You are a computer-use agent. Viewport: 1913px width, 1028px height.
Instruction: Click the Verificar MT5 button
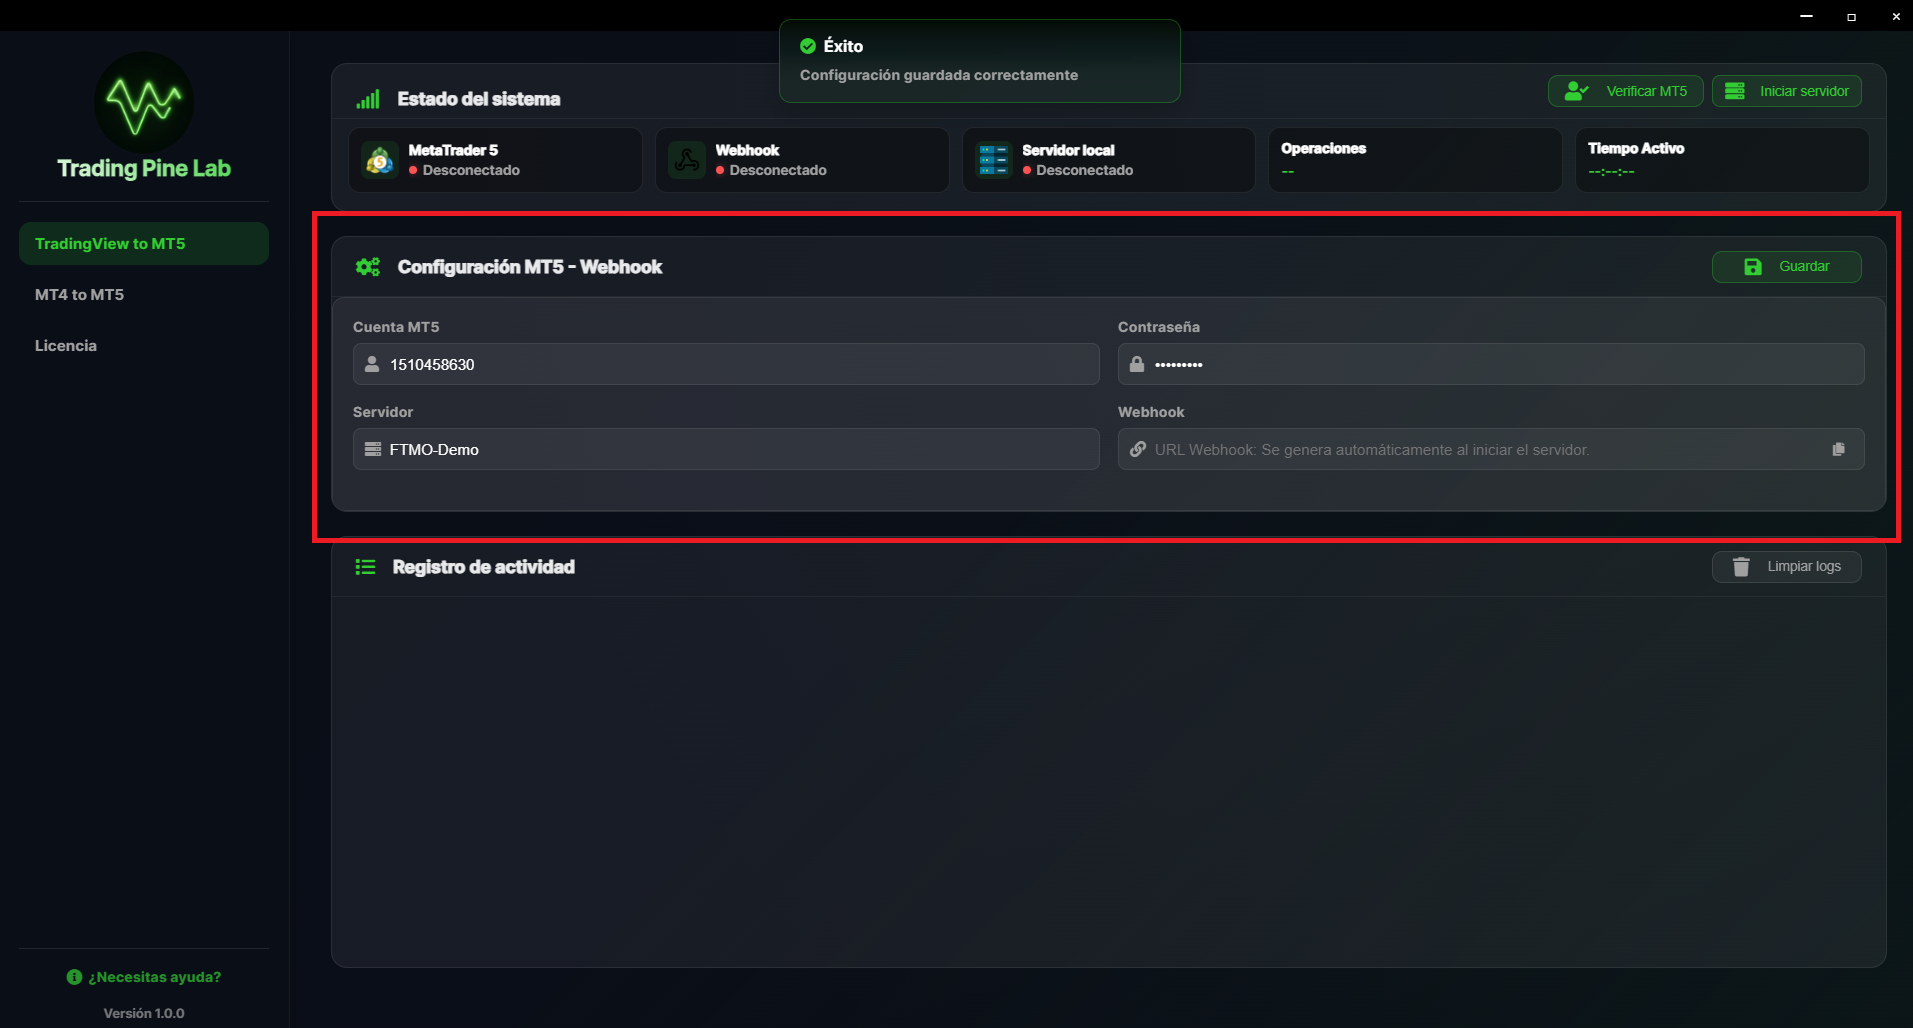[1625, 91]
